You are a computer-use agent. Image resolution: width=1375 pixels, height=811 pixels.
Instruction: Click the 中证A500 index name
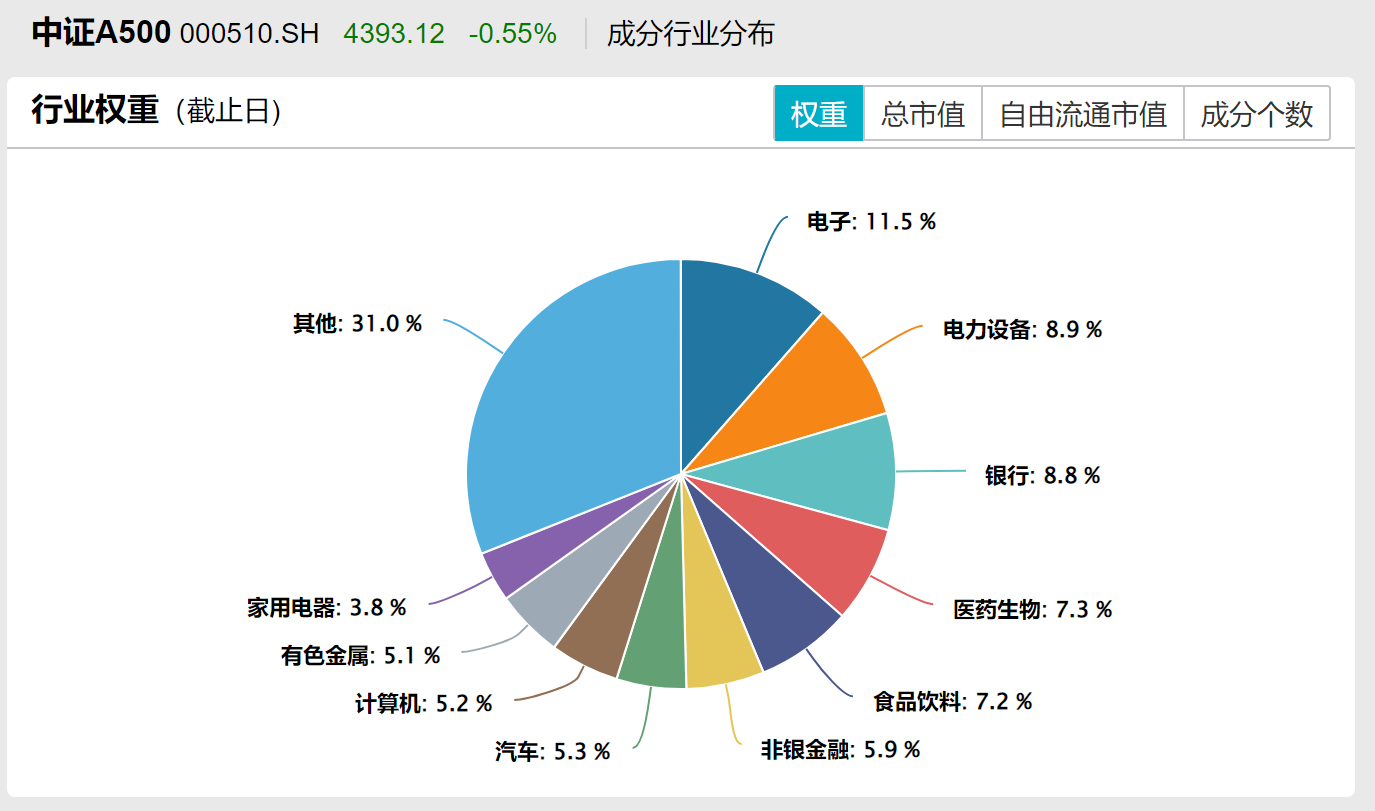100,33
